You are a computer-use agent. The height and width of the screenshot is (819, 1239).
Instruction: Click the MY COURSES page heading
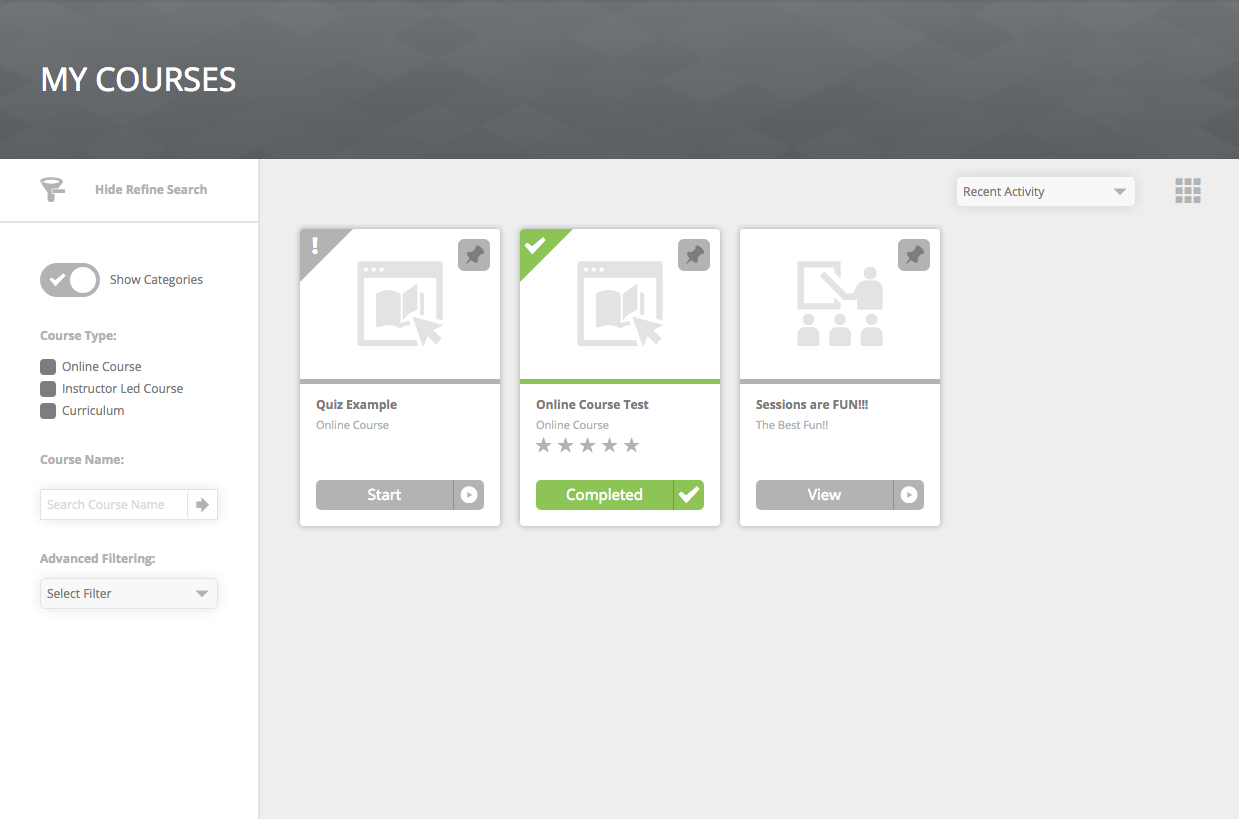click(x=139, y=80)
